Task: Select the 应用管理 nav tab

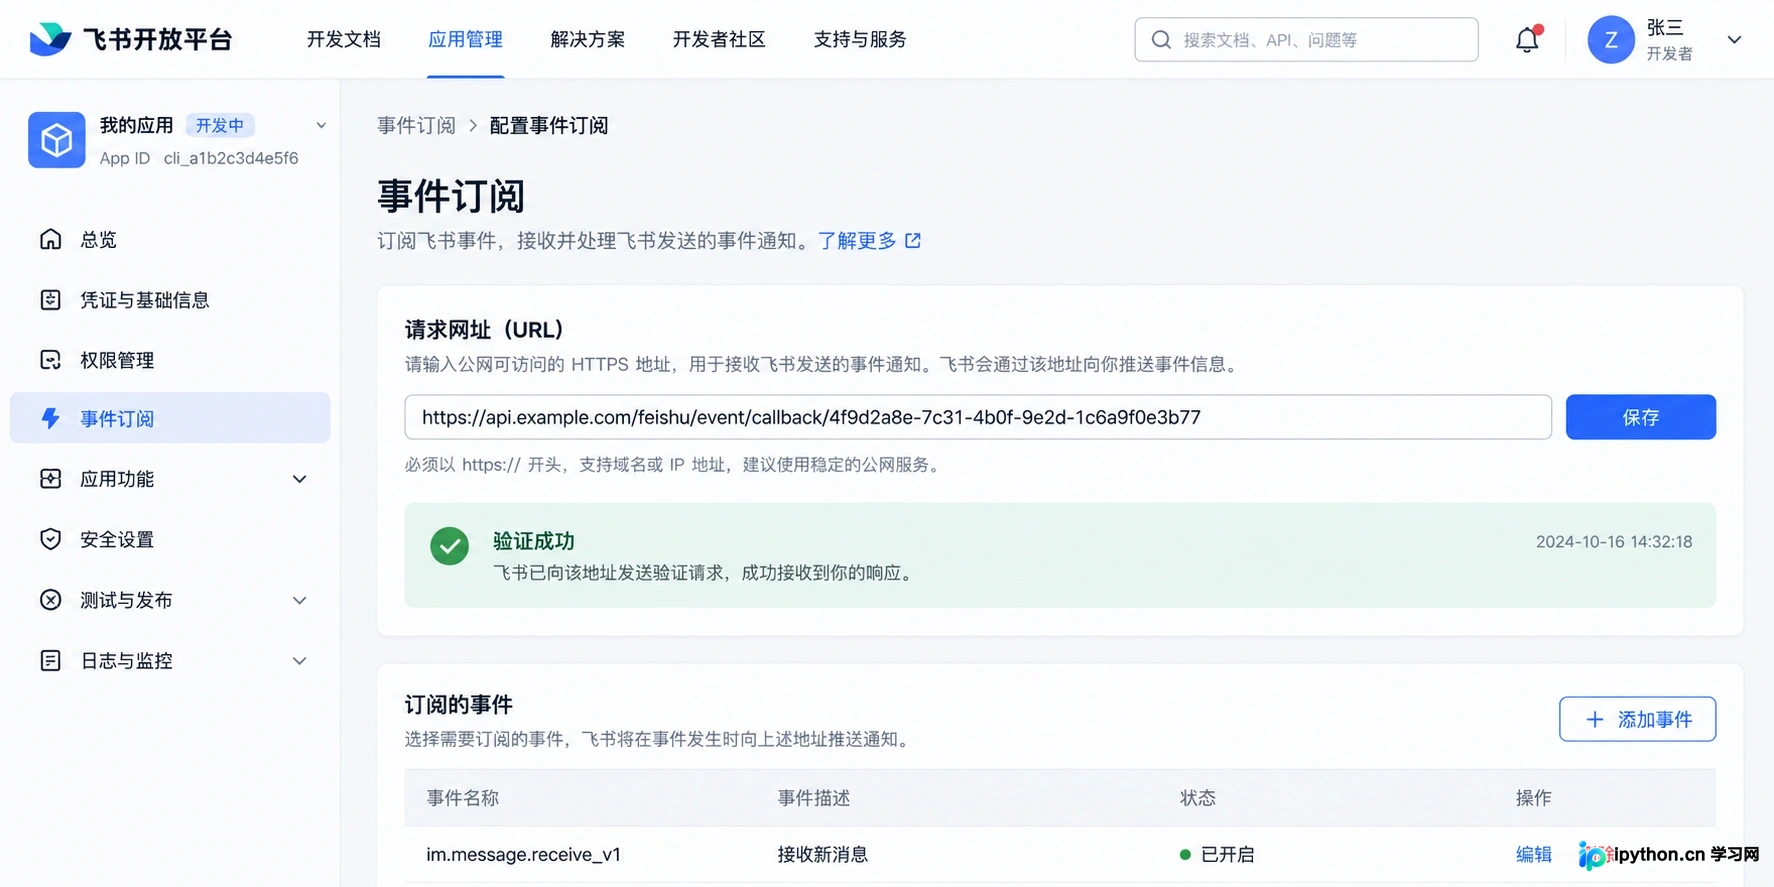Action: coord(465,39)
